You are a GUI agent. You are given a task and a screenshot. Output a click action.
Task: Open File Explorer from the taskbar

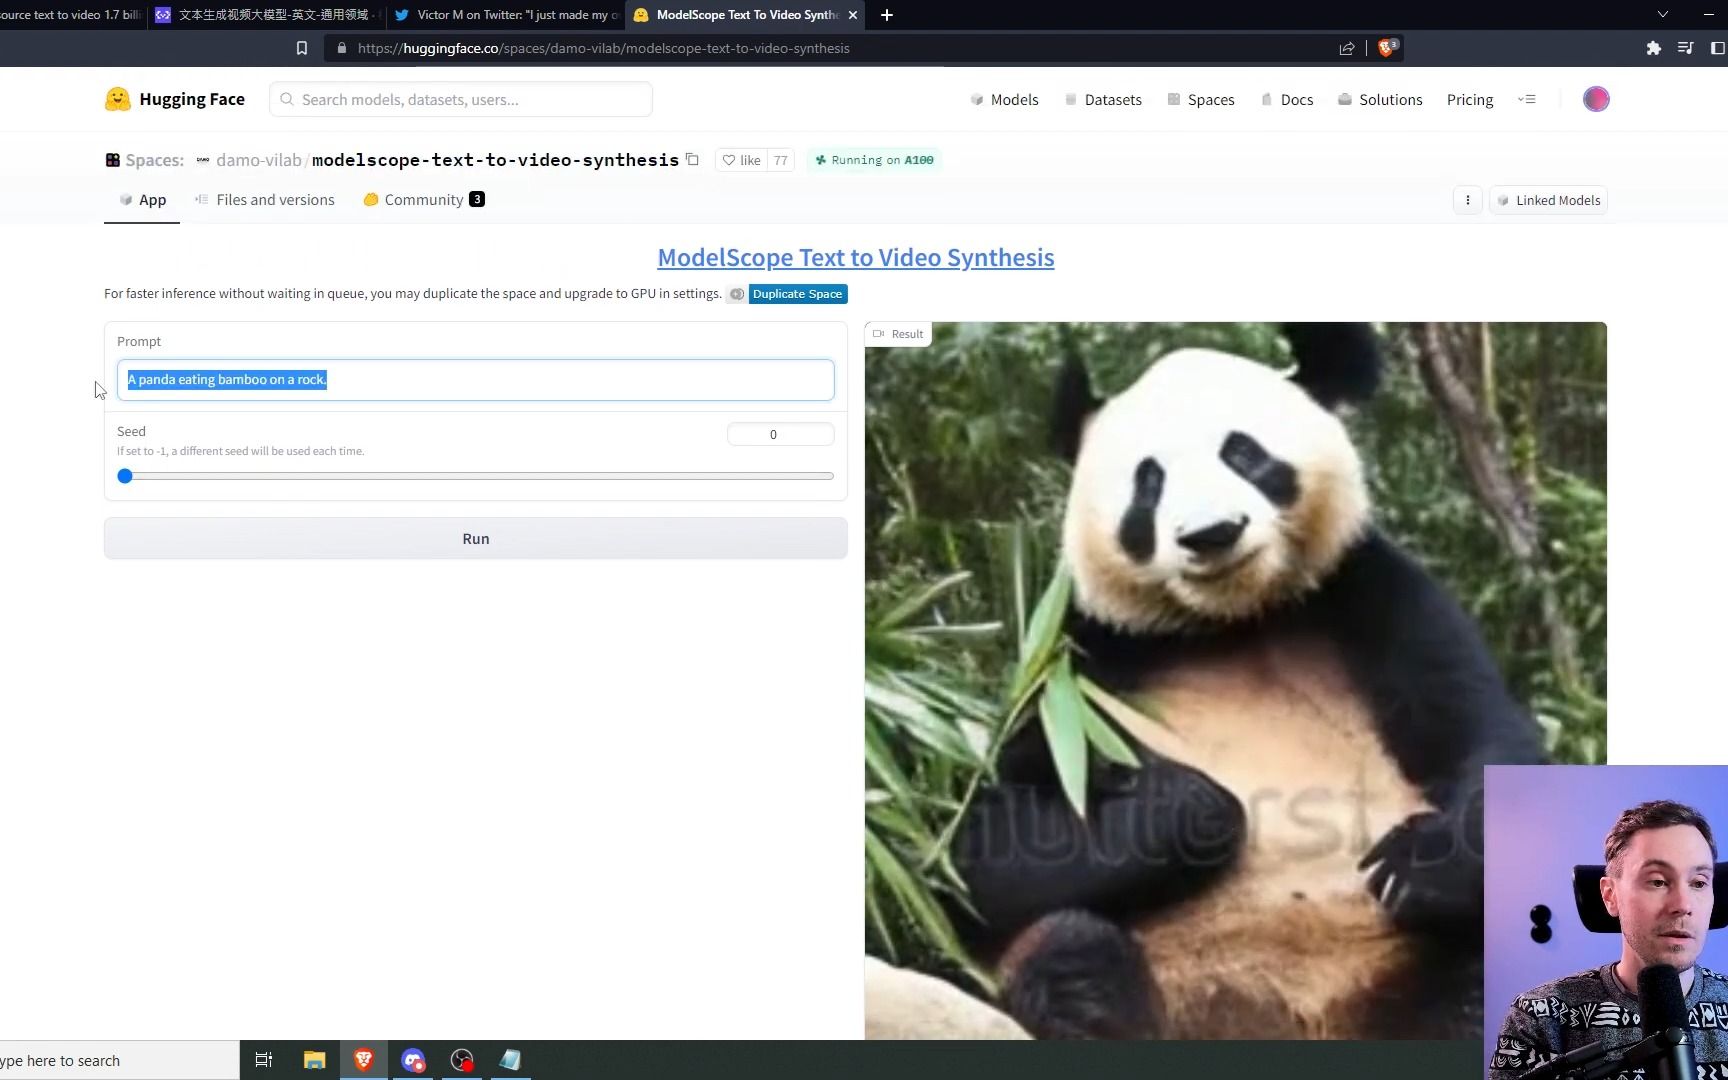click(x=314, y=1059)
